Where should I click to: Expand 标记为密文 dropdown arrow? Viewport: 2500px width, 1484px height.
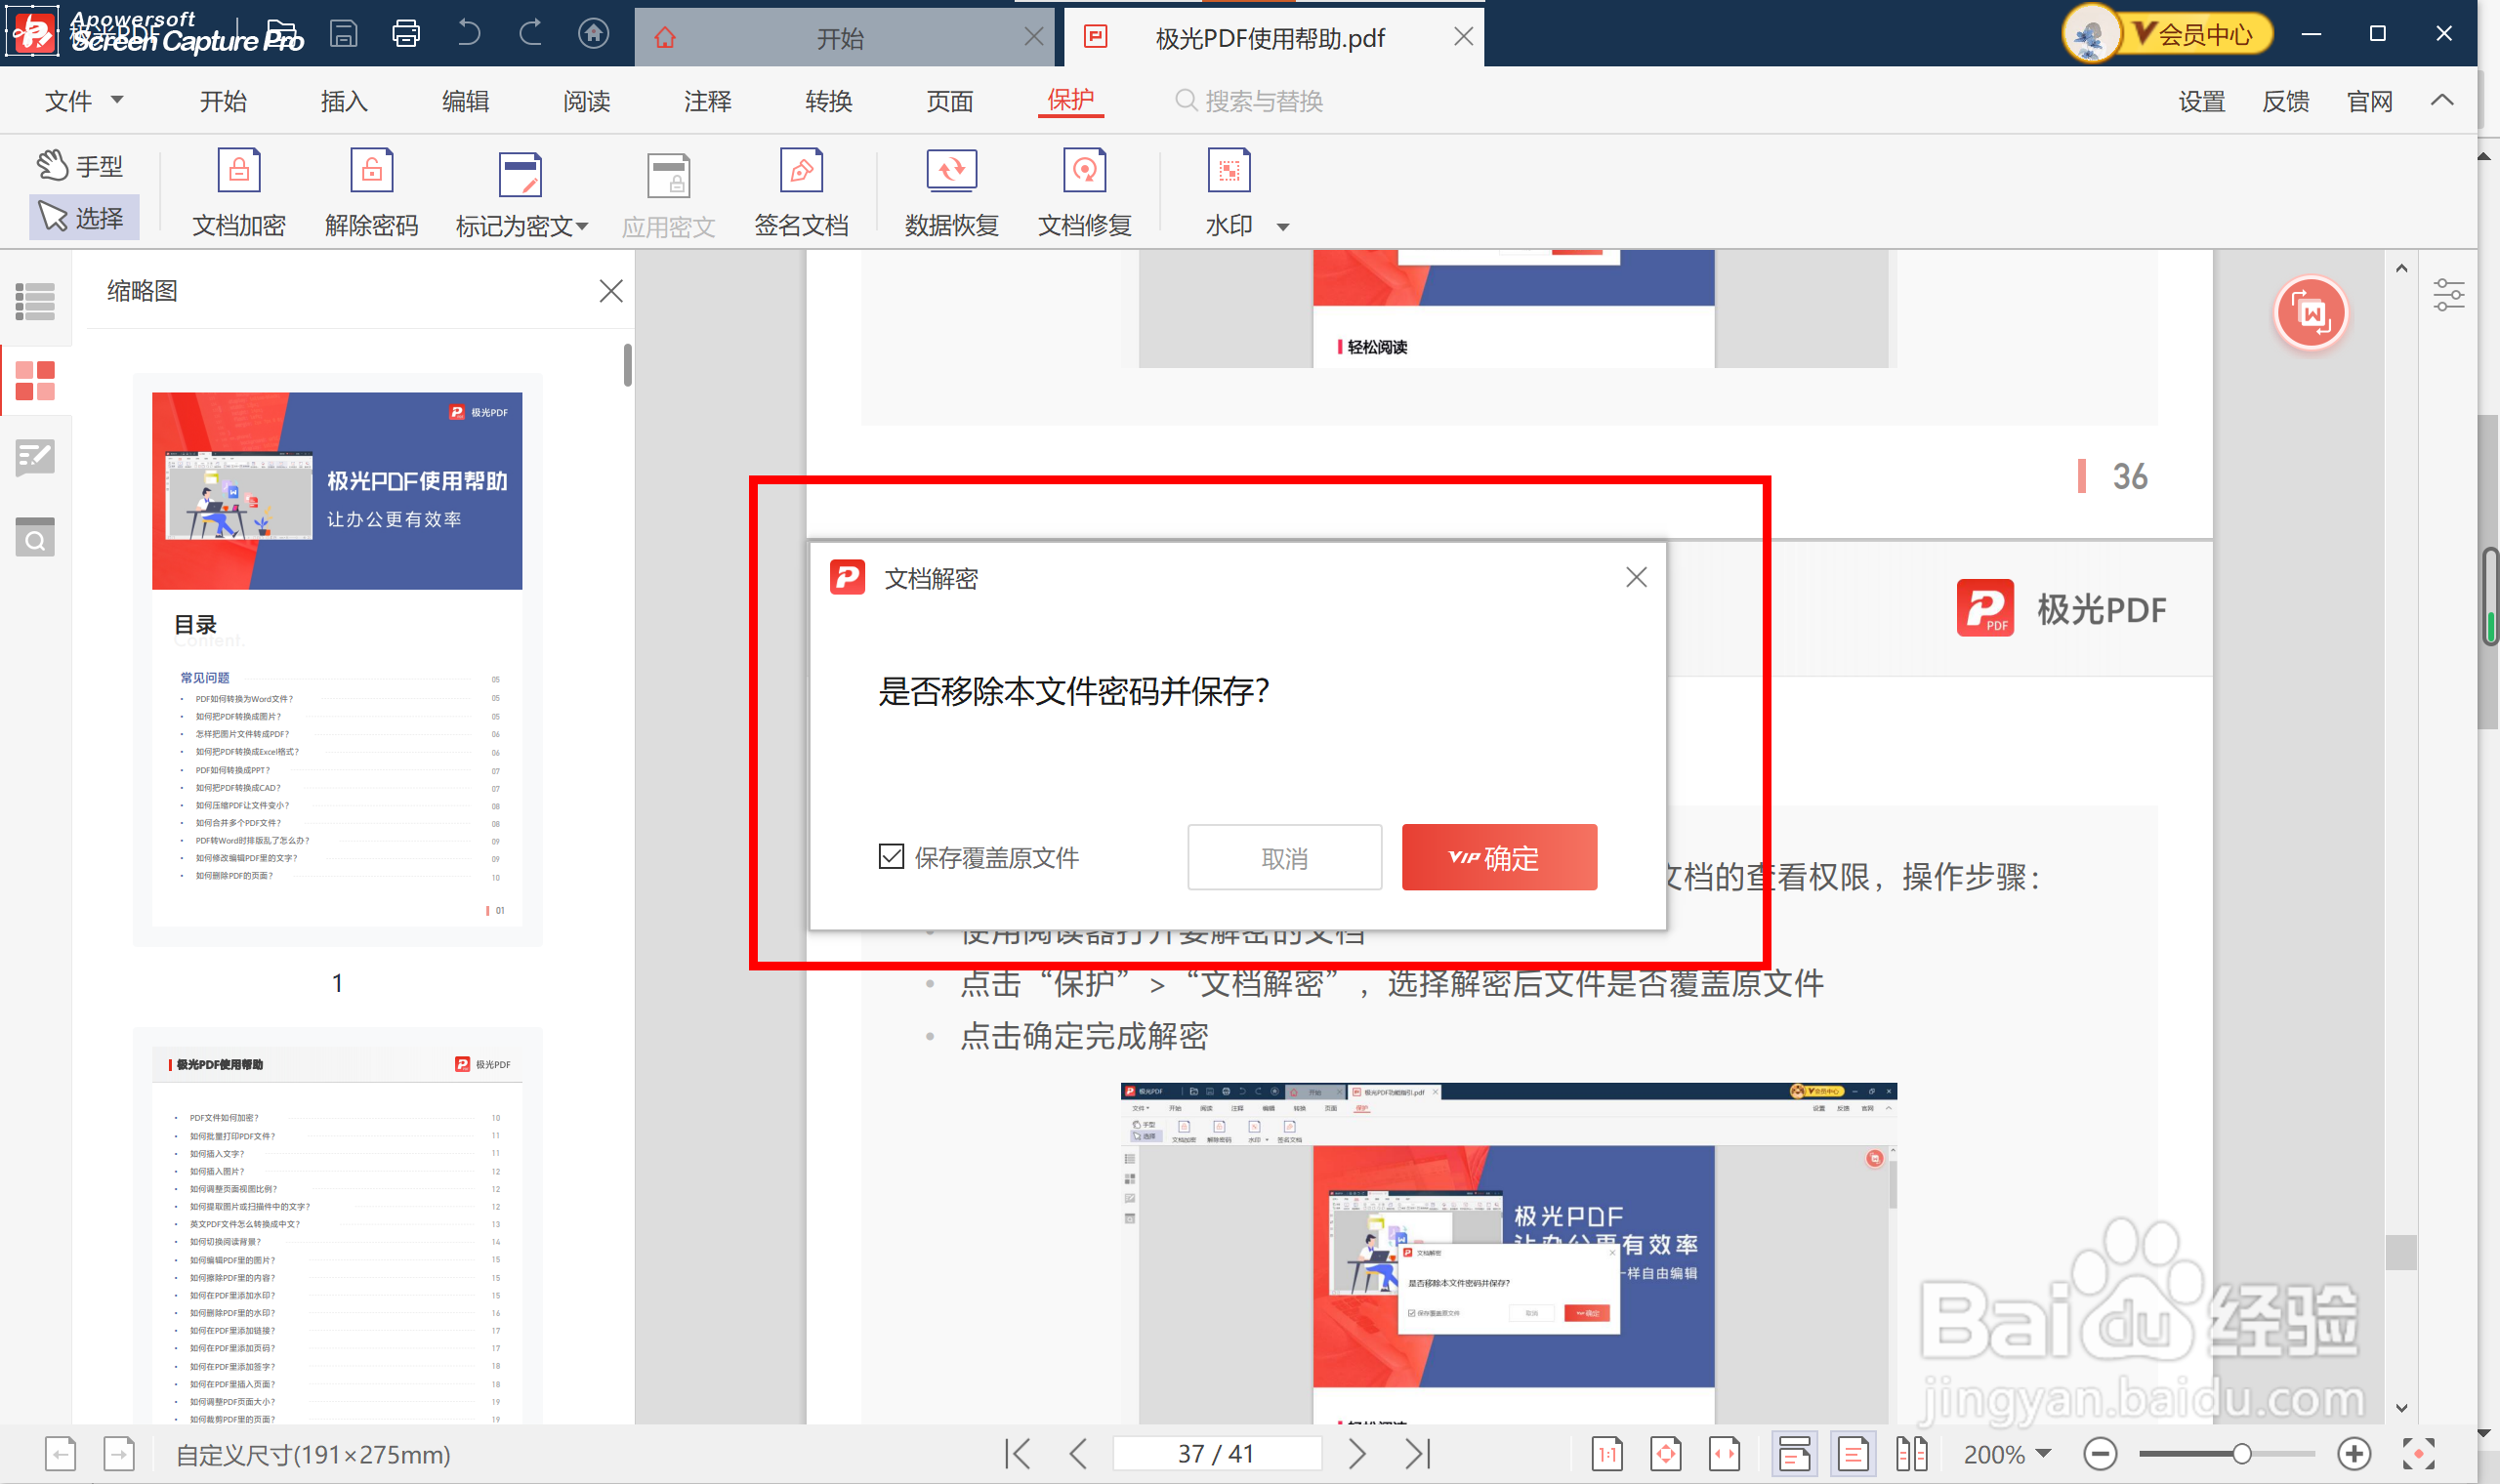[x=582, y=226]
